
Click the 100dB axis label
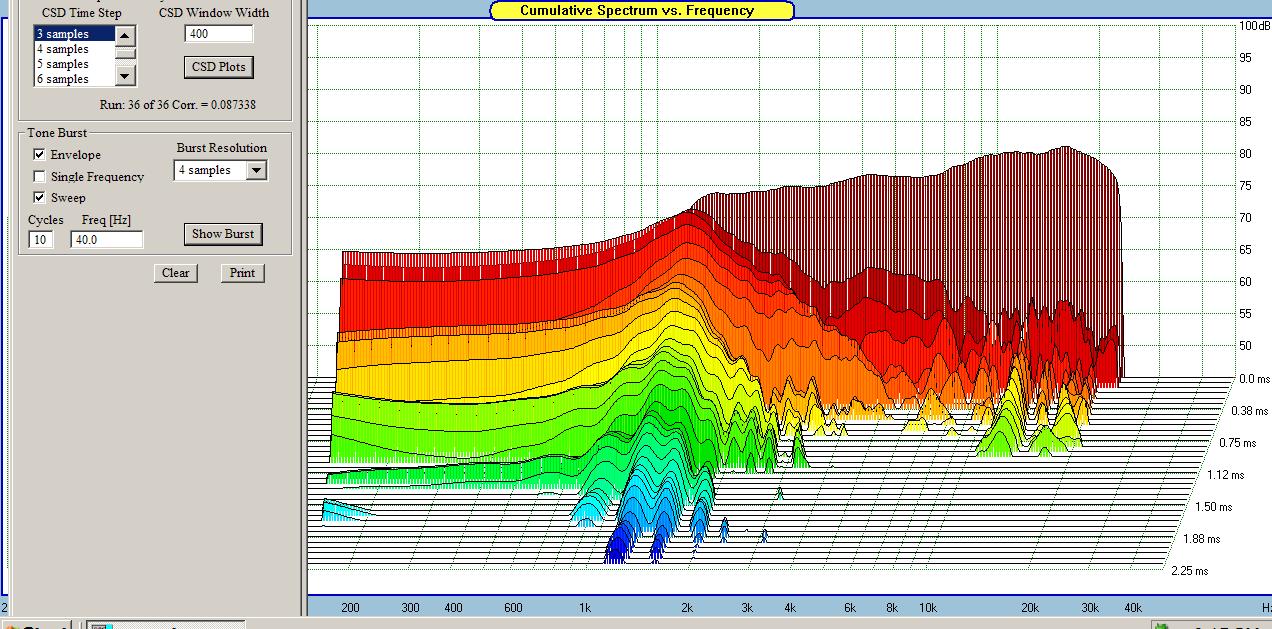point(1254,25)
